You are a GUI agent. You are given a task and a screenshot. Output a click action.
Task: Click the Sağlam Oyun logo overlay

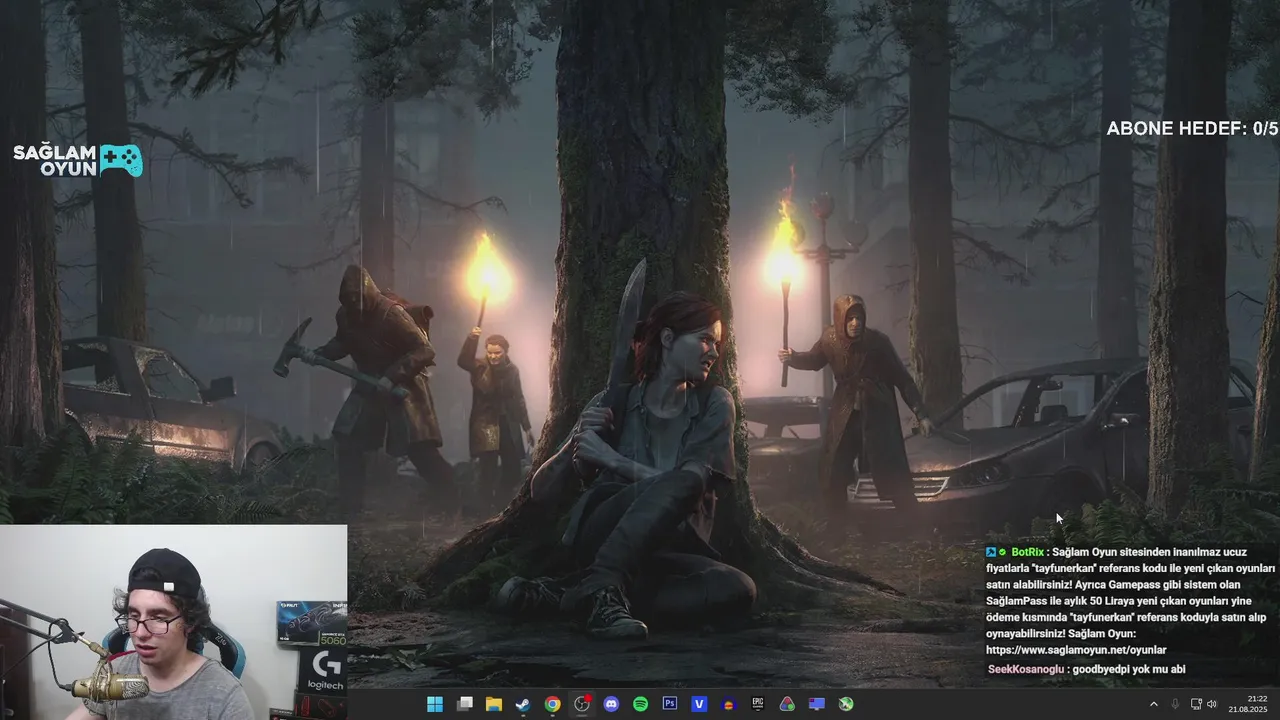[x=77, y=160]
